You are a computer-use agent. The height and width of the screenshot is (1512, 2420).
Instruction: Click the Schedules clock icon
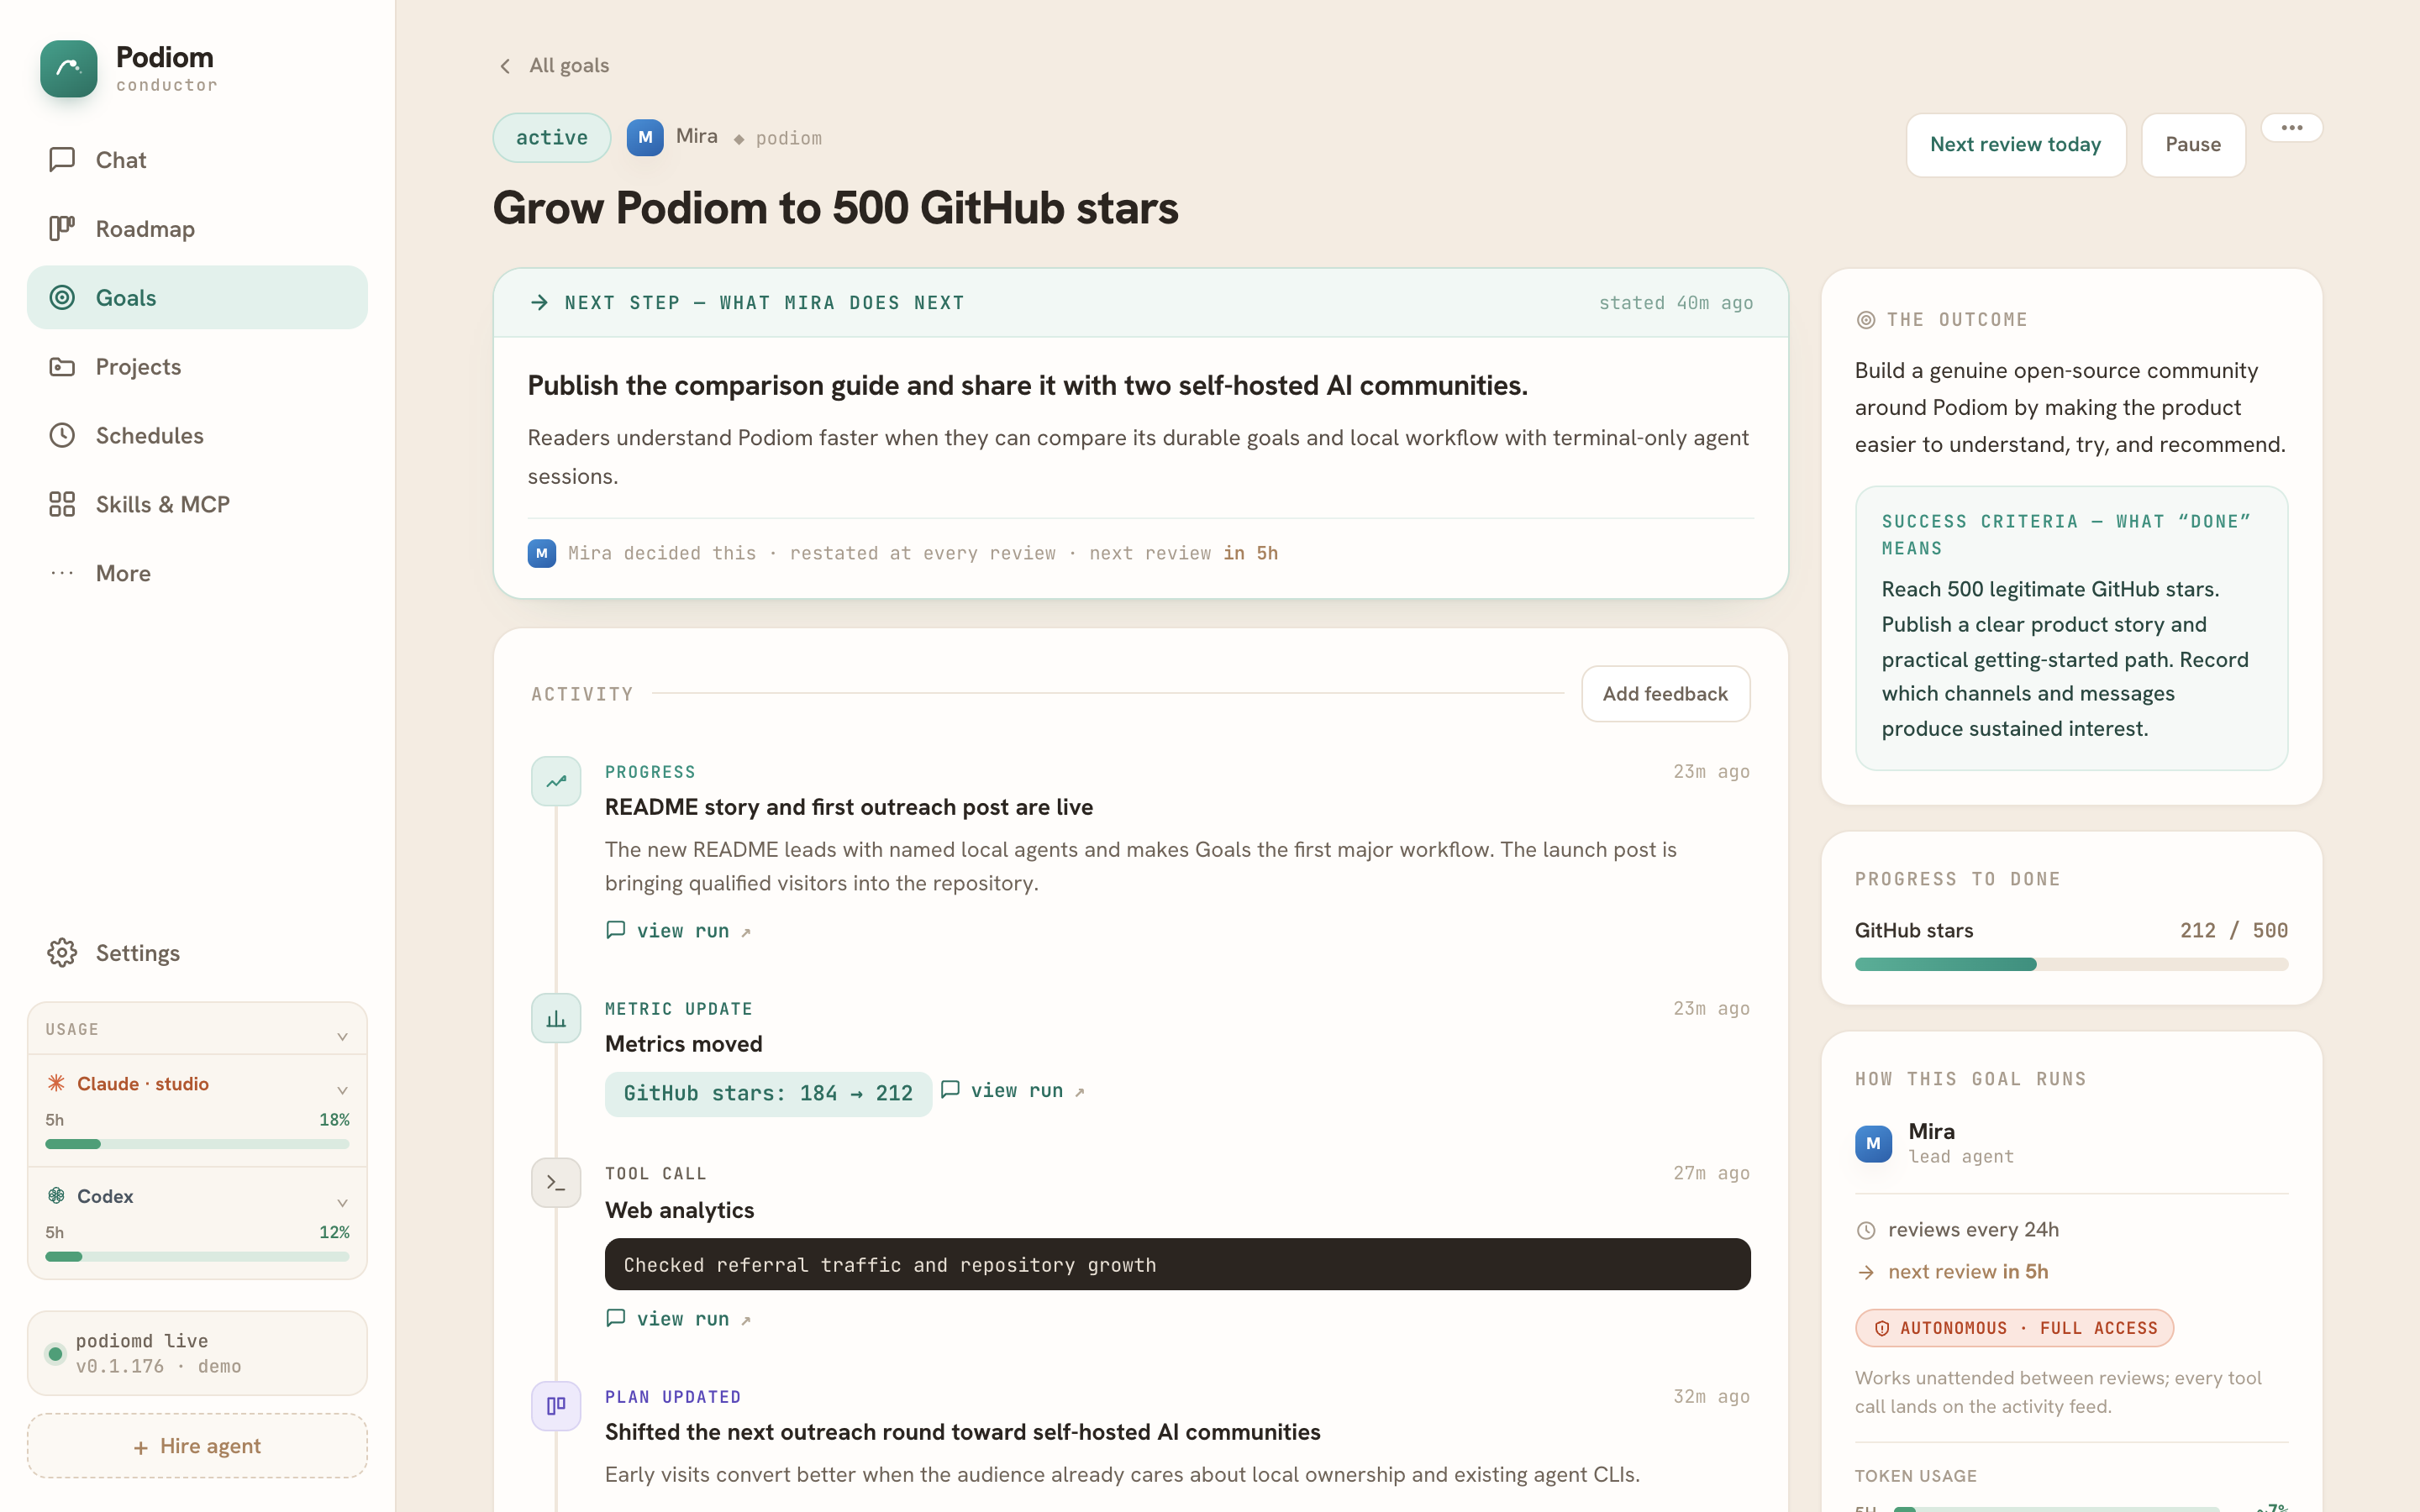click(x=62, y=436)
